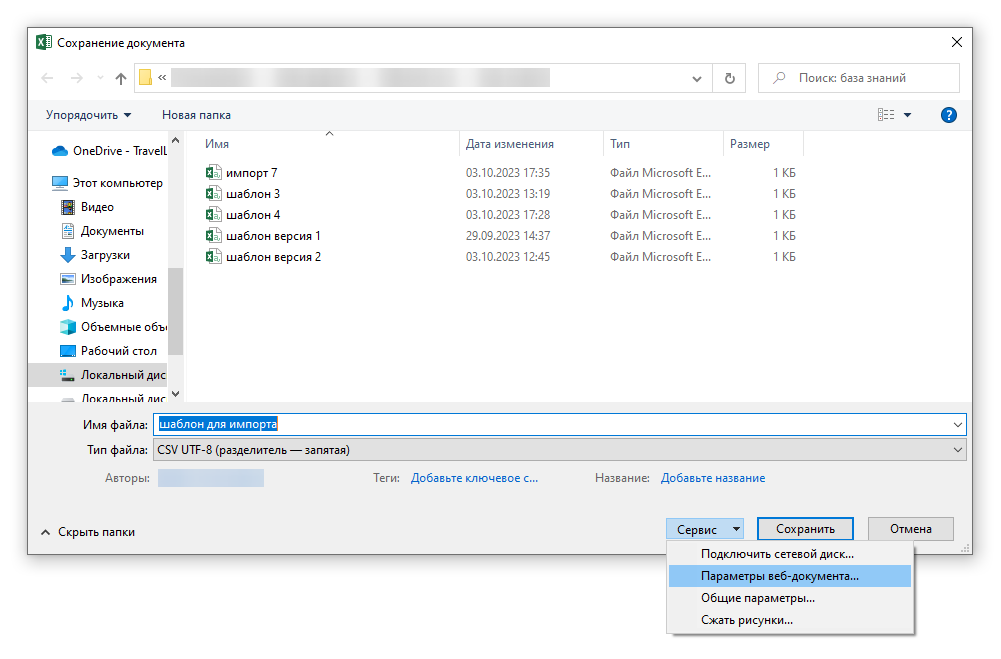The image size is (1001, 659).
Task: Click the refresh folder icon
Action: pos(729,78)
